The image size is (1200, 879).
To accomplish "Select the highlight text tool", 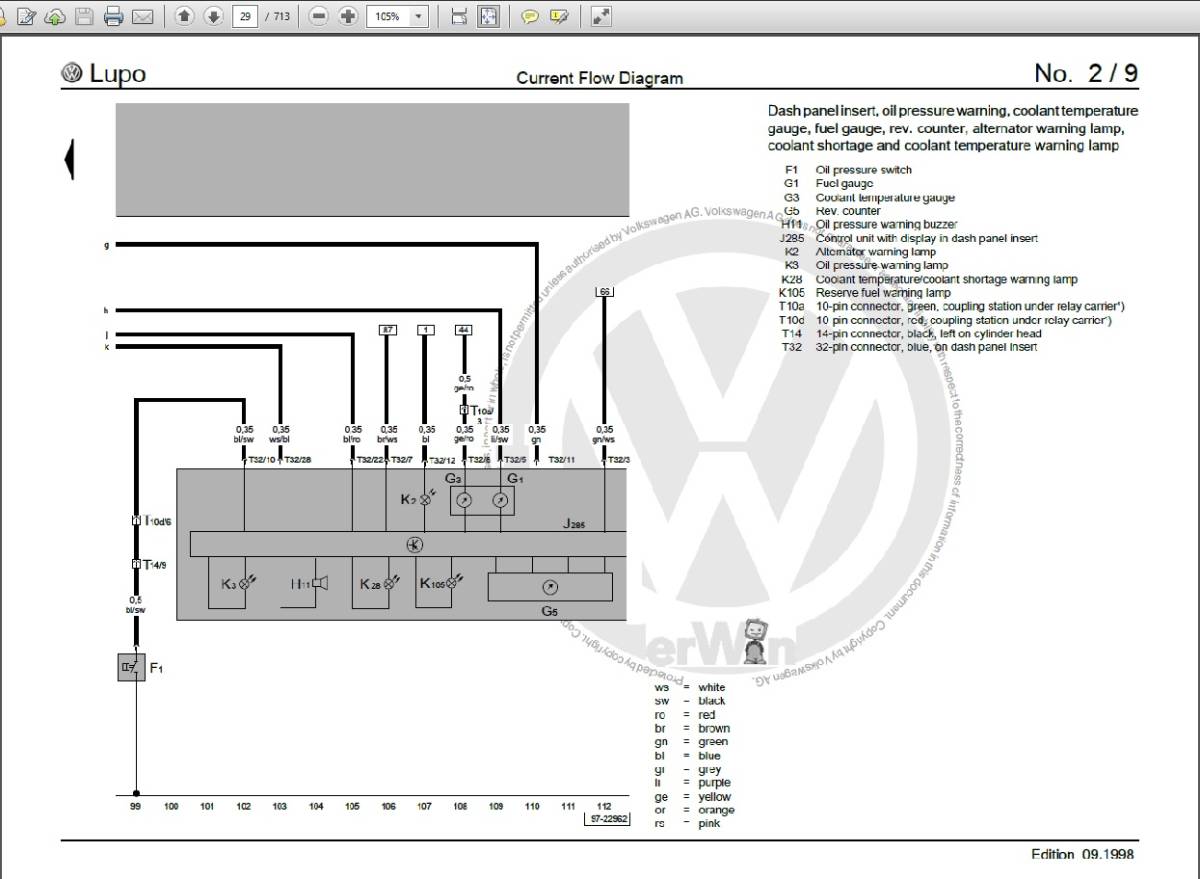I will (x=559, y=16).
